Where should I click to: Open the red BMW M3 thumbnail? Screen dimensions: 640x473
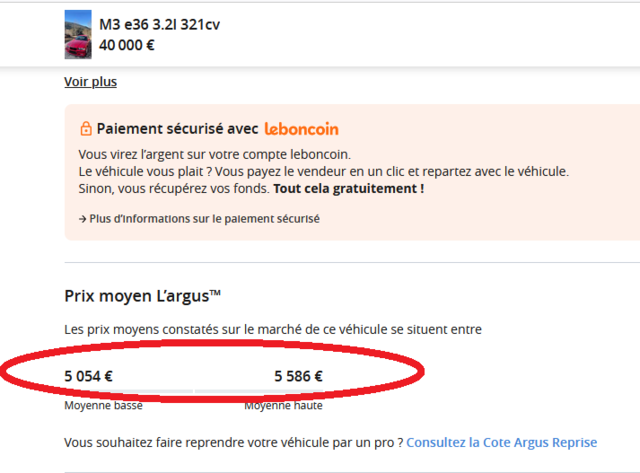pyautogui.click(x=78, y=35)
